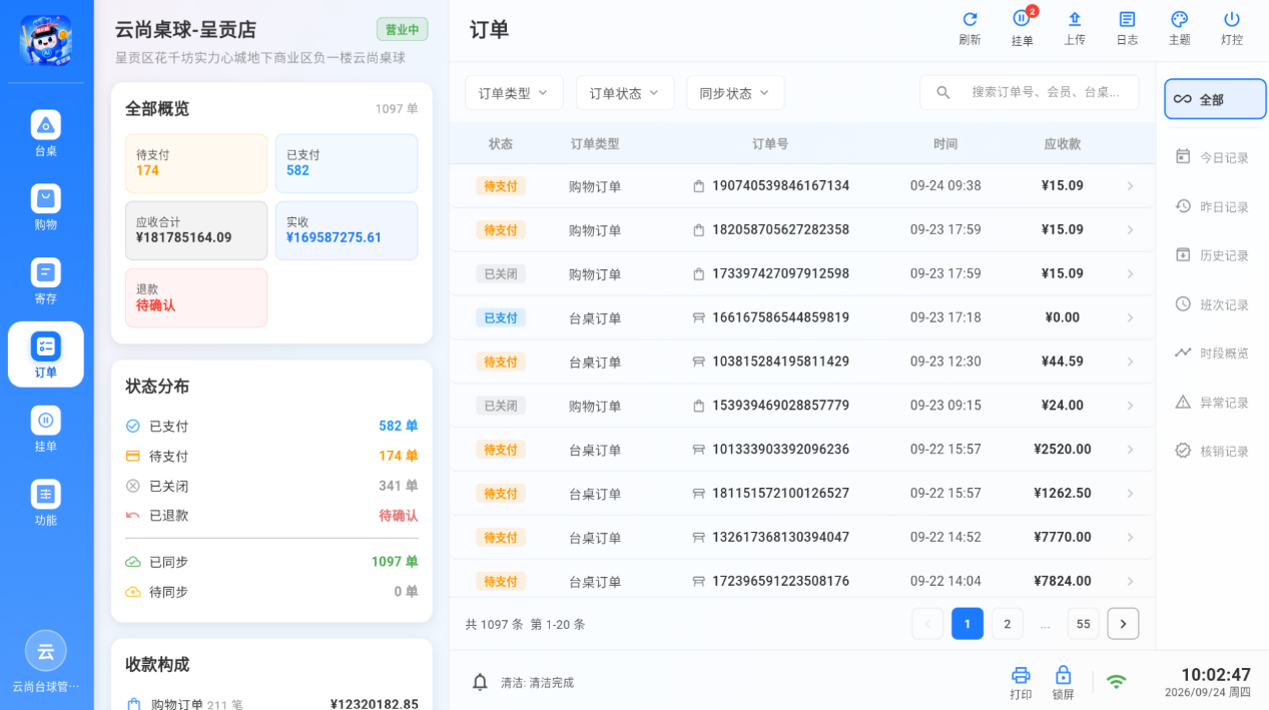The image size is (1269, 710).
Task: Switch to 班次记录 tab
Action: click(x=1212, y=304)
